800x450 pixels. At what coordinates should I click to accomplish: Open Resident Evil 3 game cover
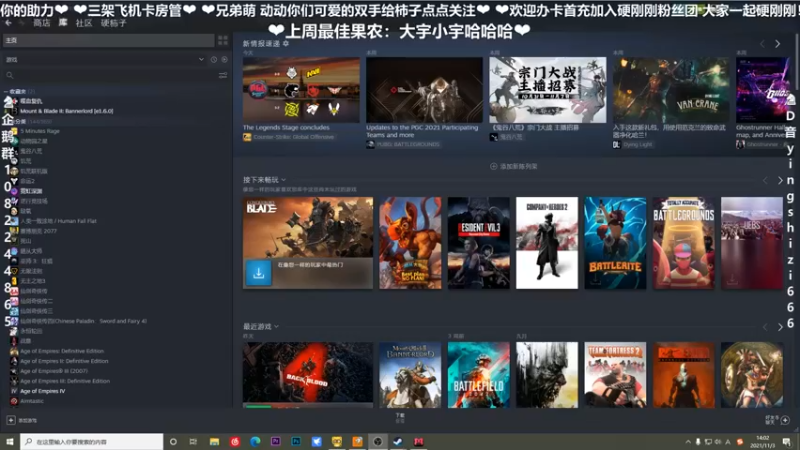(x=479, y=243)
